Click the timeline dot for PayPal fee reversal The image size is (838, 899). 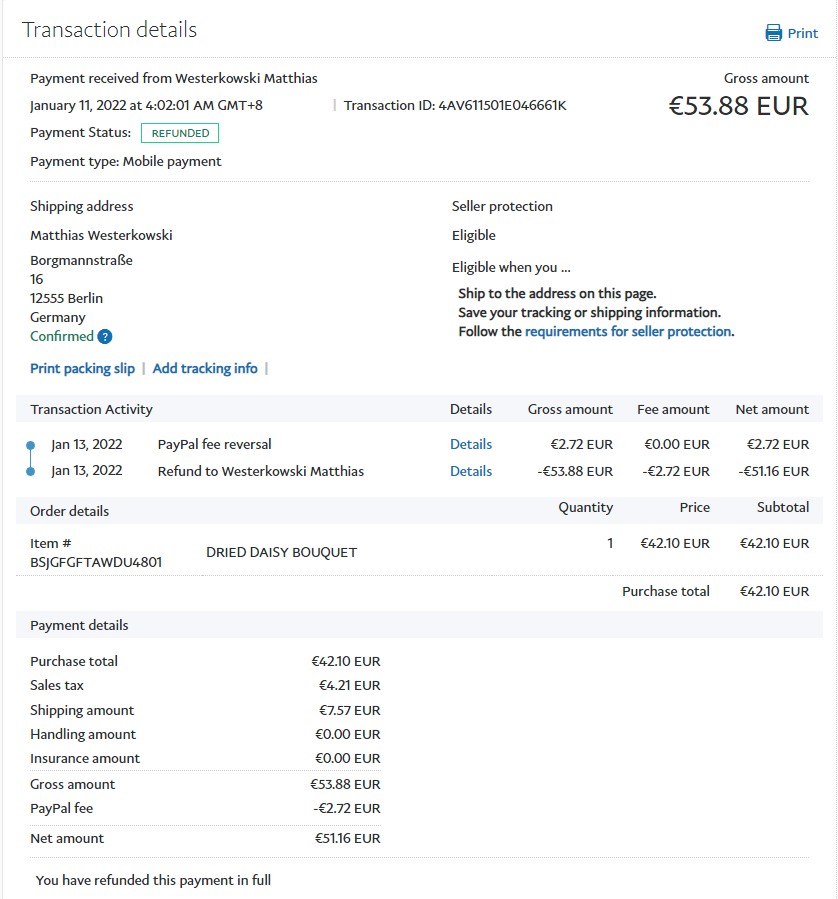30,445
